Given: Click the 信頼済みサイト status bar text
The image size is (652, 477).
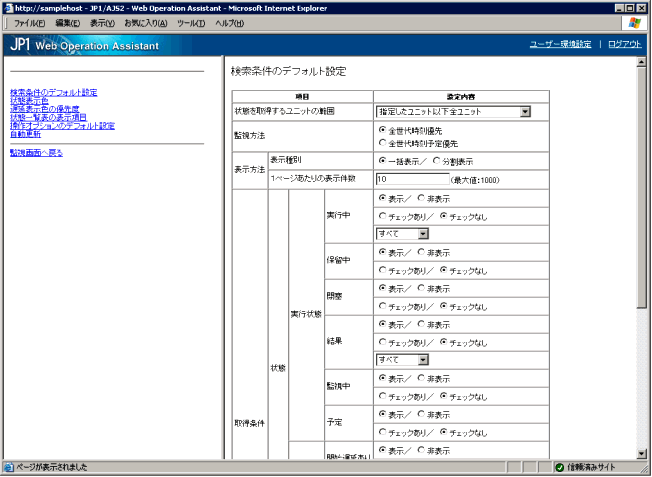Looking at the screenshot, I should click(x=590, y=467).
